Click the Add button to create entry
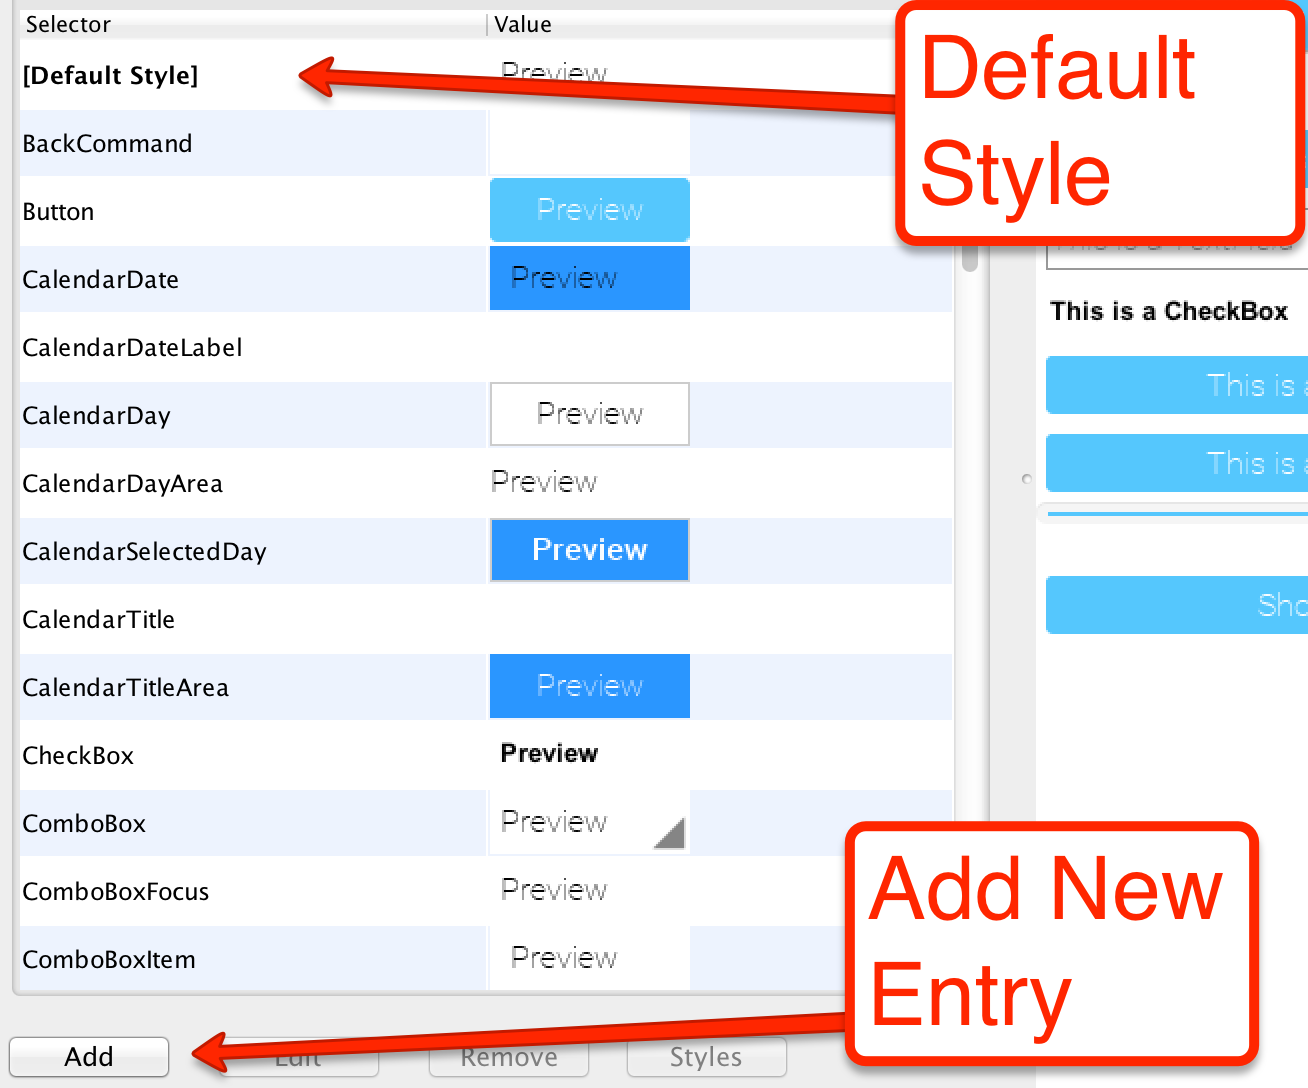 coord(88,1057)
